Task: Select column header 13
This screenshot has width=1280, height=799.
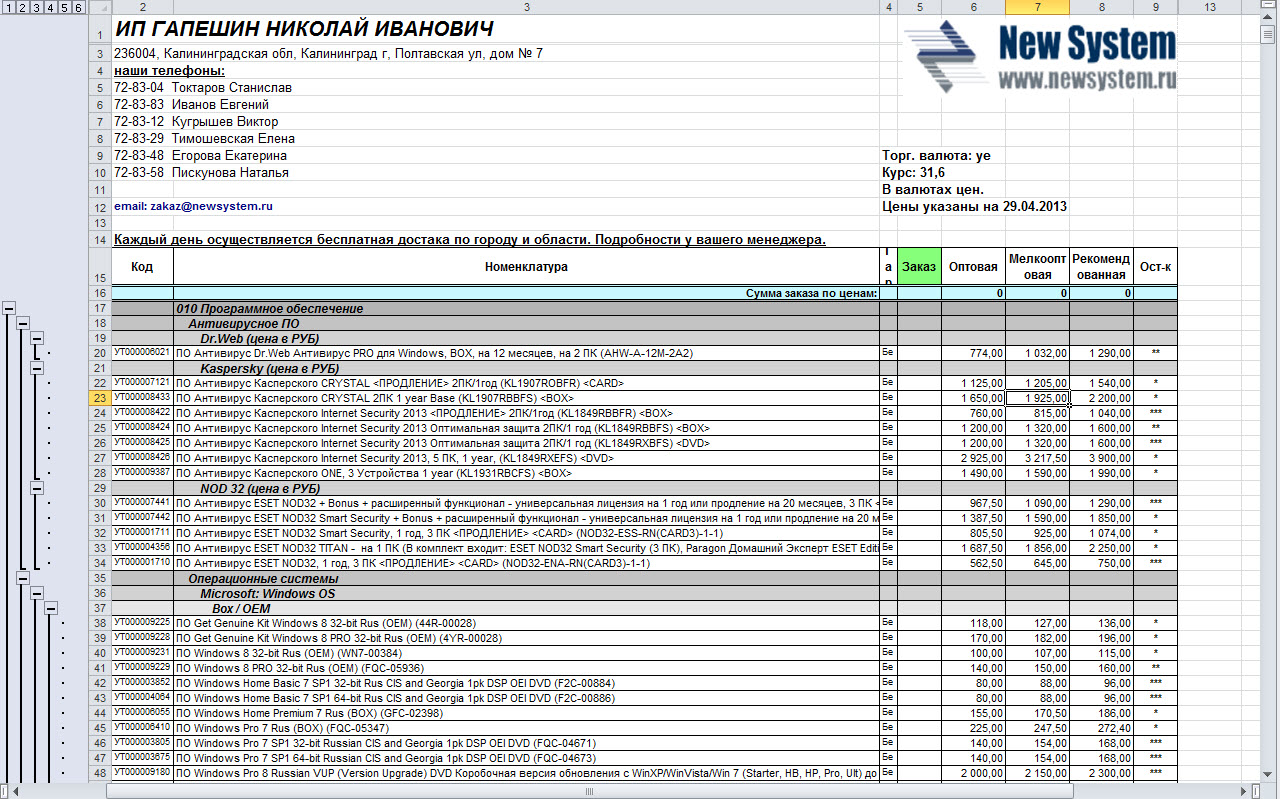Action: click(x=1210, y=8)
